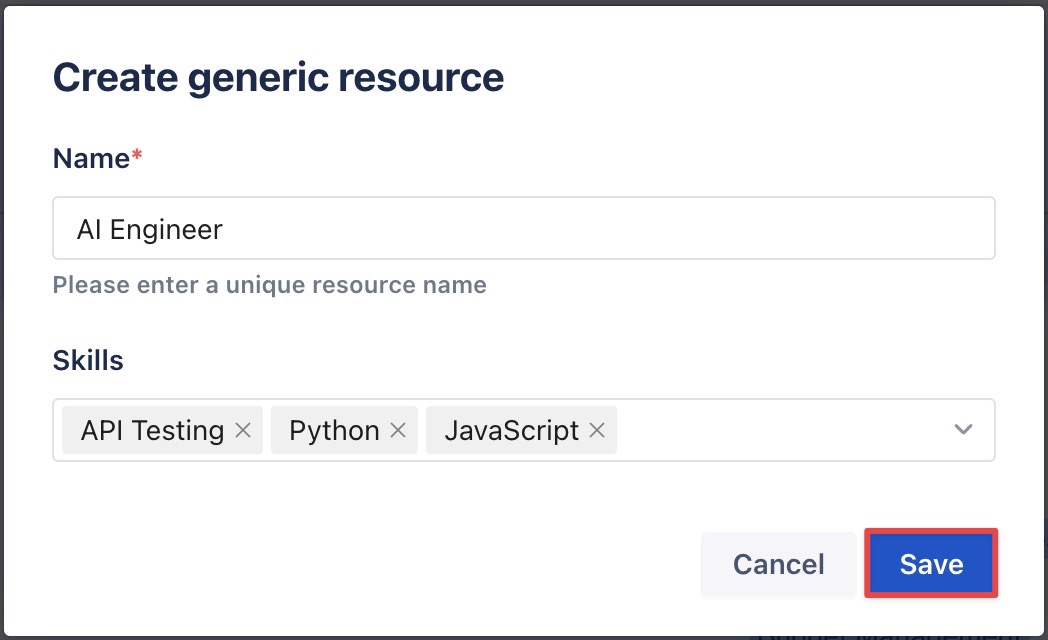Select the API Testing tag label

[152, 431]
